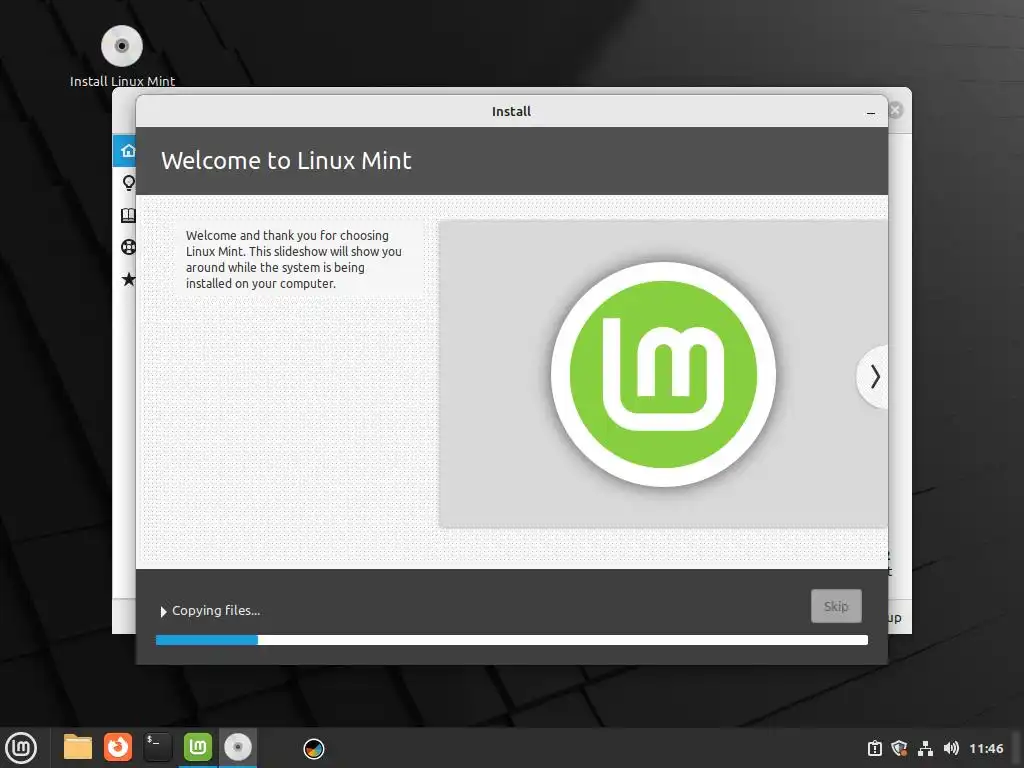The width and height of the screenshot is (1024, 768).
Task: Switch to the Install taskbar item
Action: tap(238, 747)
